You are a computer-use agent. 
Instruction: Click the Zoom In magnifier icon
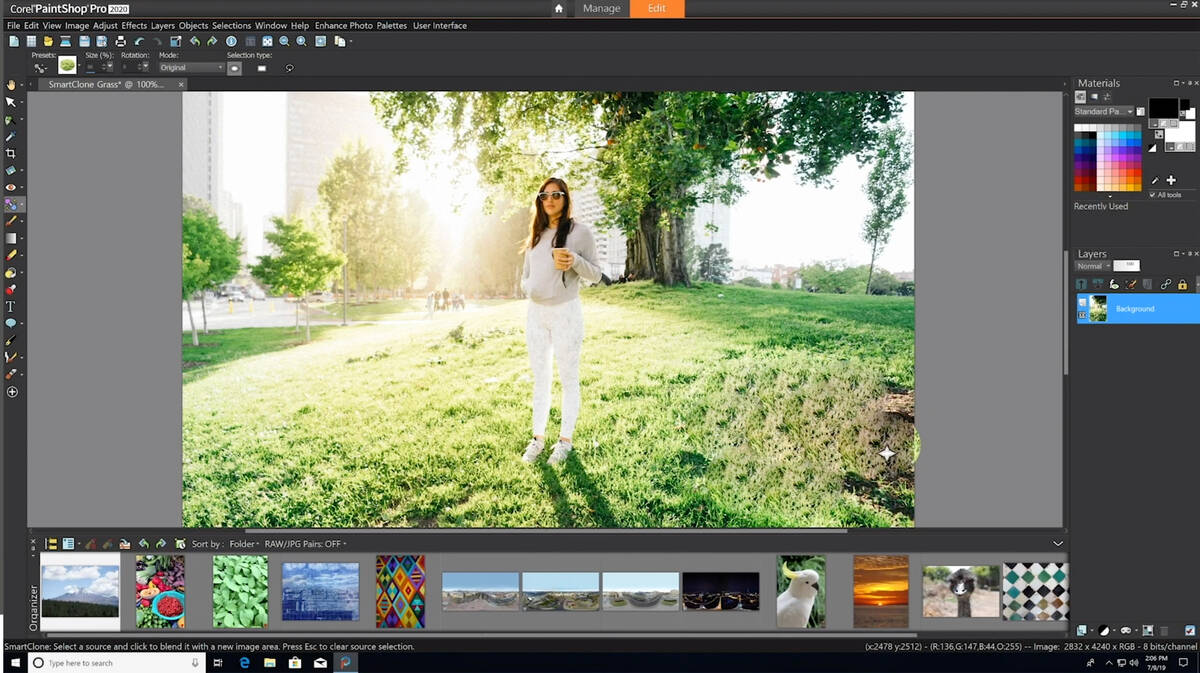click(x=301, y=41)
